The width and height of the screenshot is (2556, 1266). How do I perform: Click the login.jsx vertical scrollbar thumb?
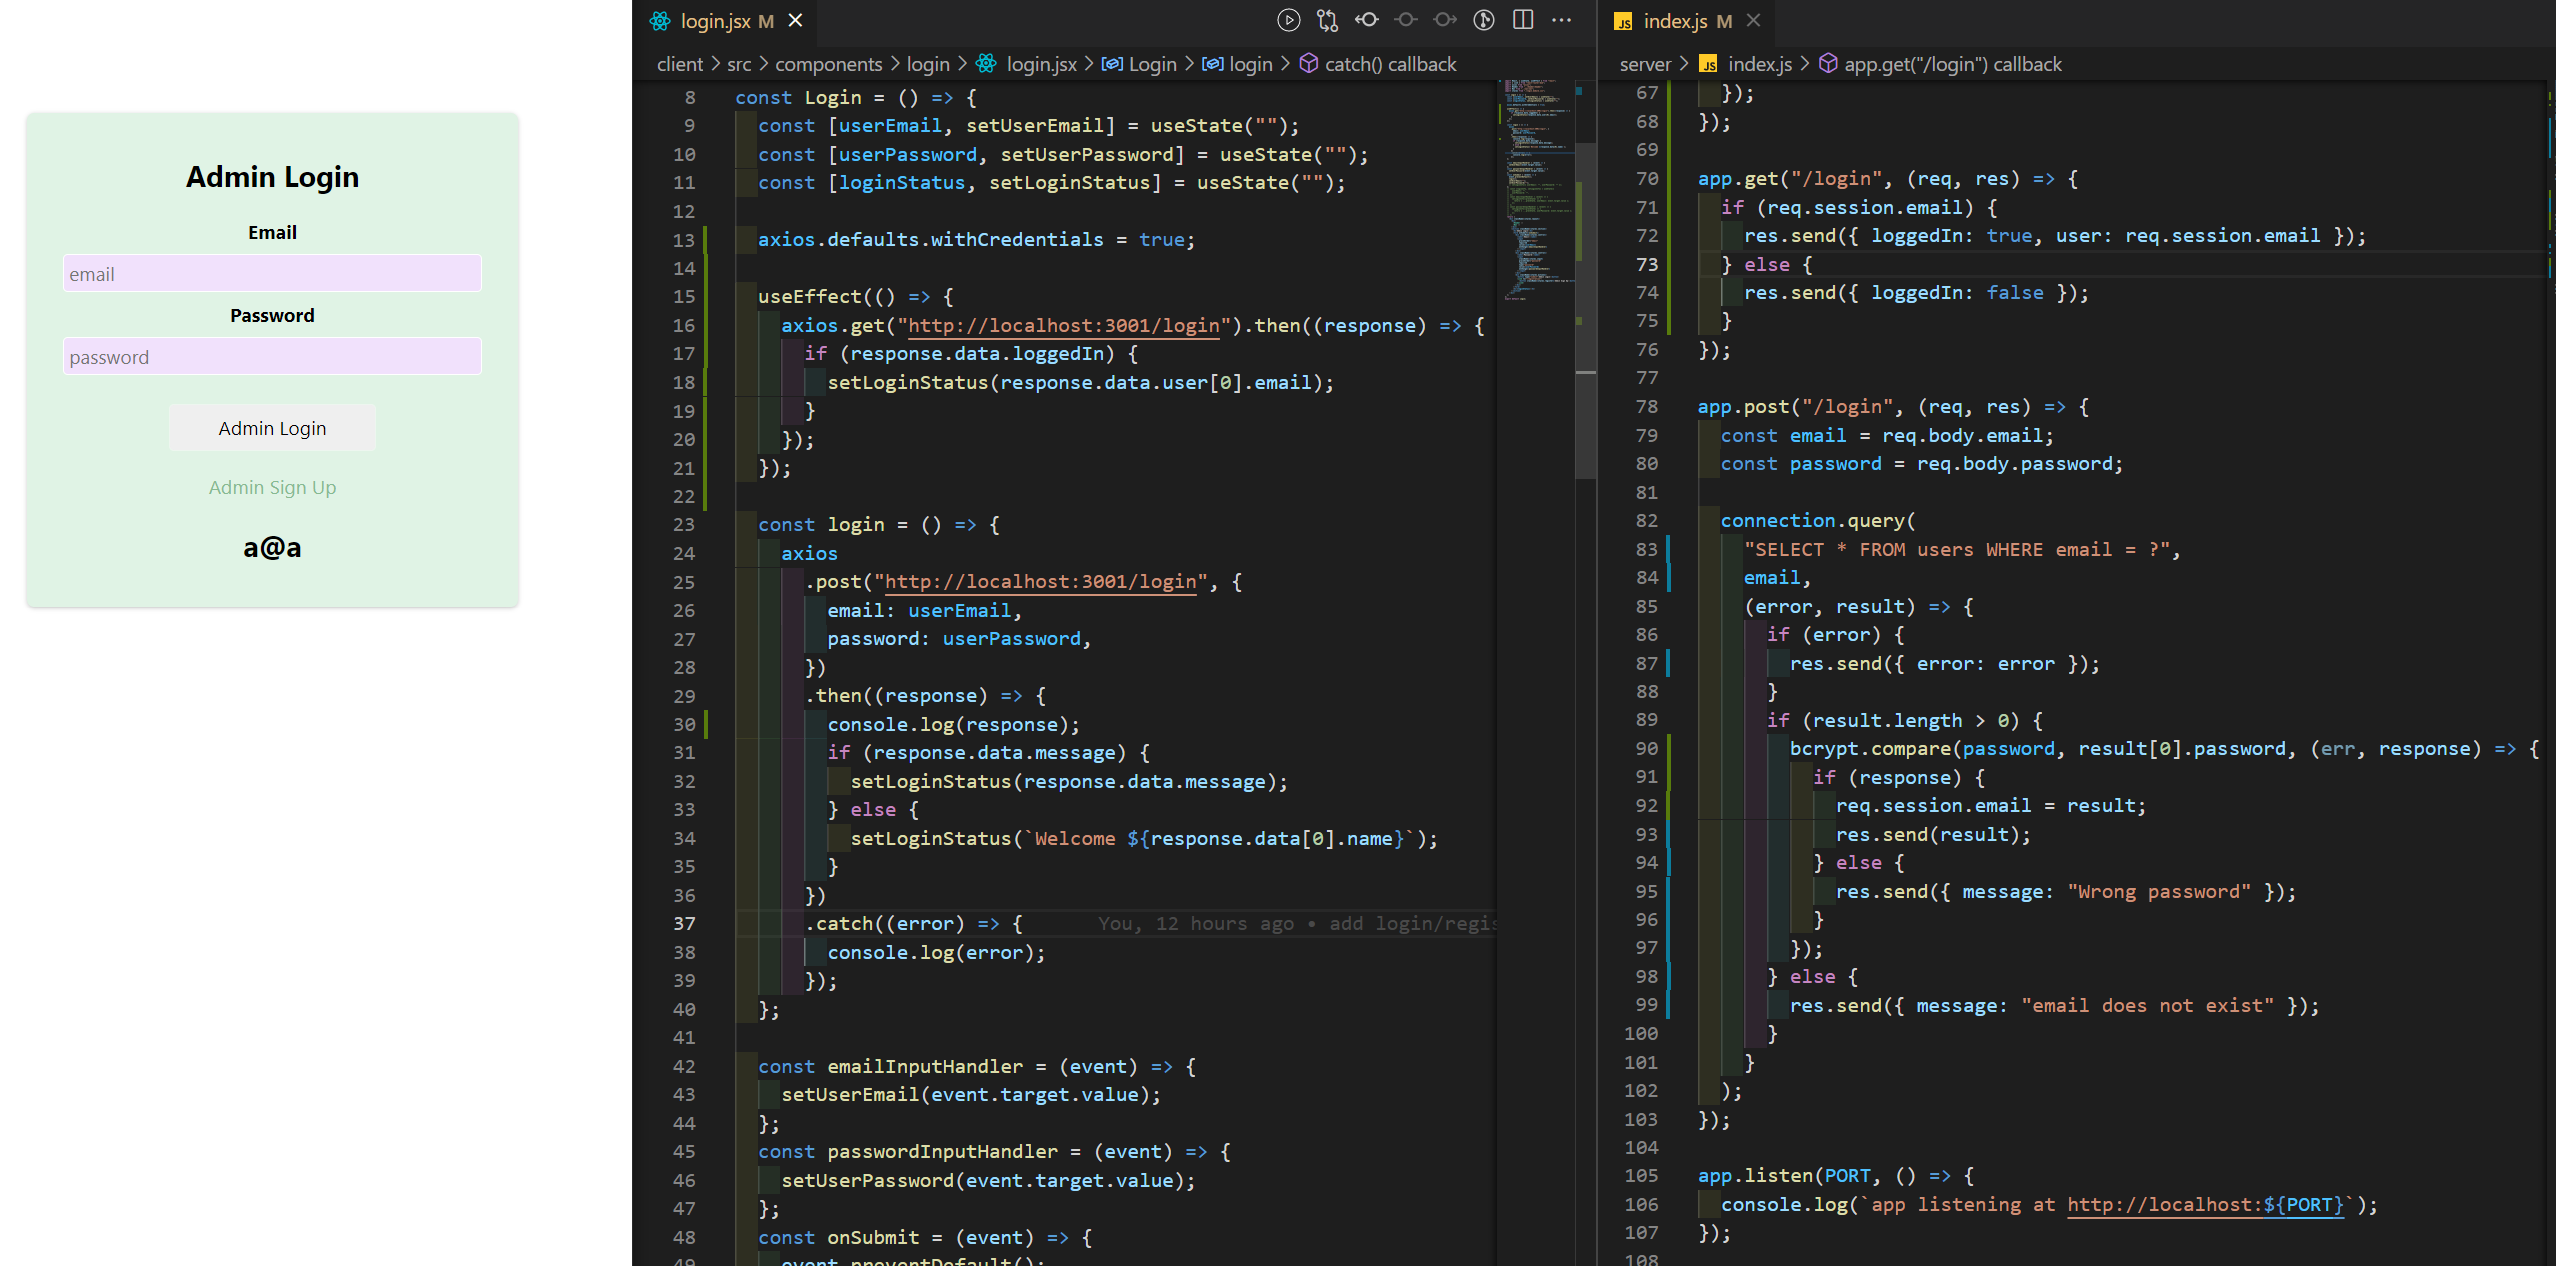pyautogui.click(x=1585, y=300)
